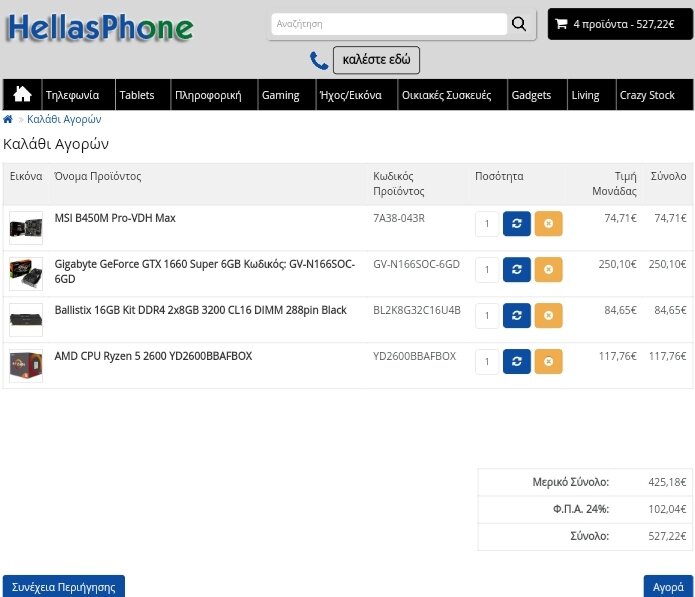695x597 pixels.
Task: Open Ballistix 16GB Kit product thumbnail
Action: (26, 320)
